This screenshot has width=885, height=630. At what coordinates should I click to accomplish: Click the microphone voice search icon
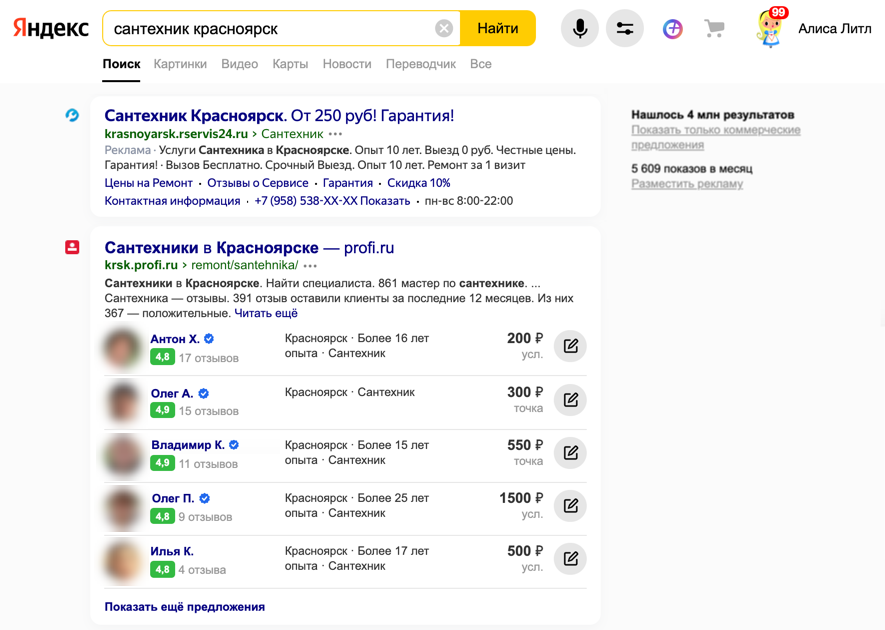point(579,29)
